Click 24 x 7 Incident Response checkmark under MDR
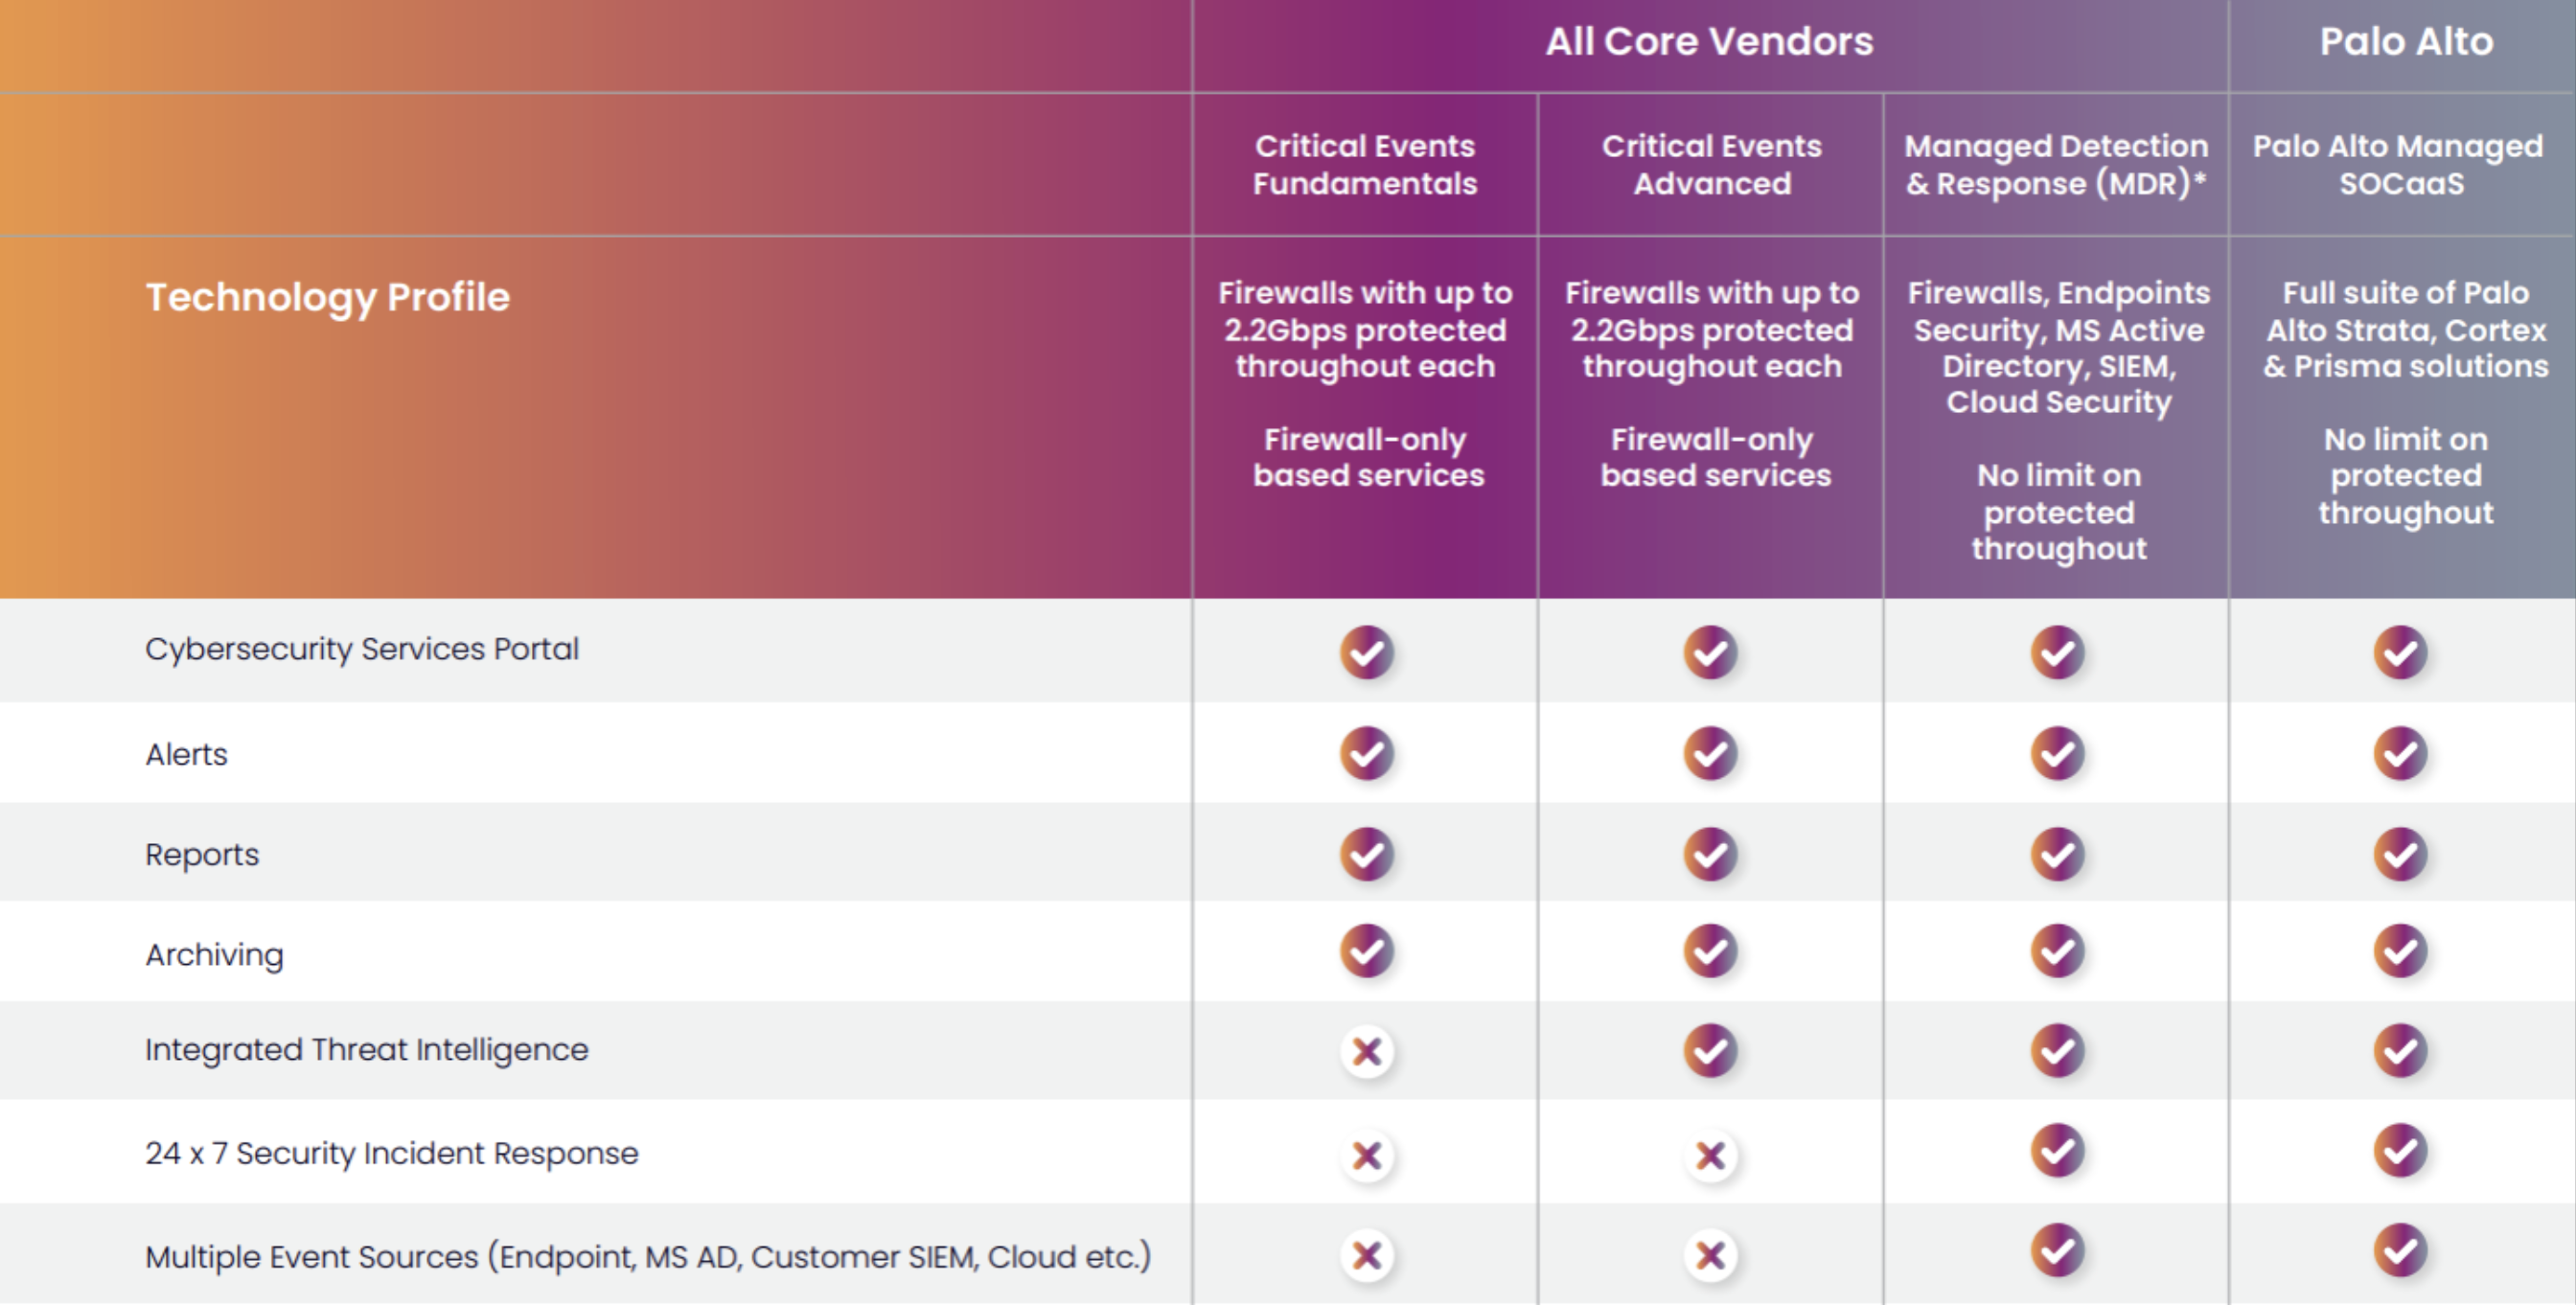 [x=2057, y=1151]
